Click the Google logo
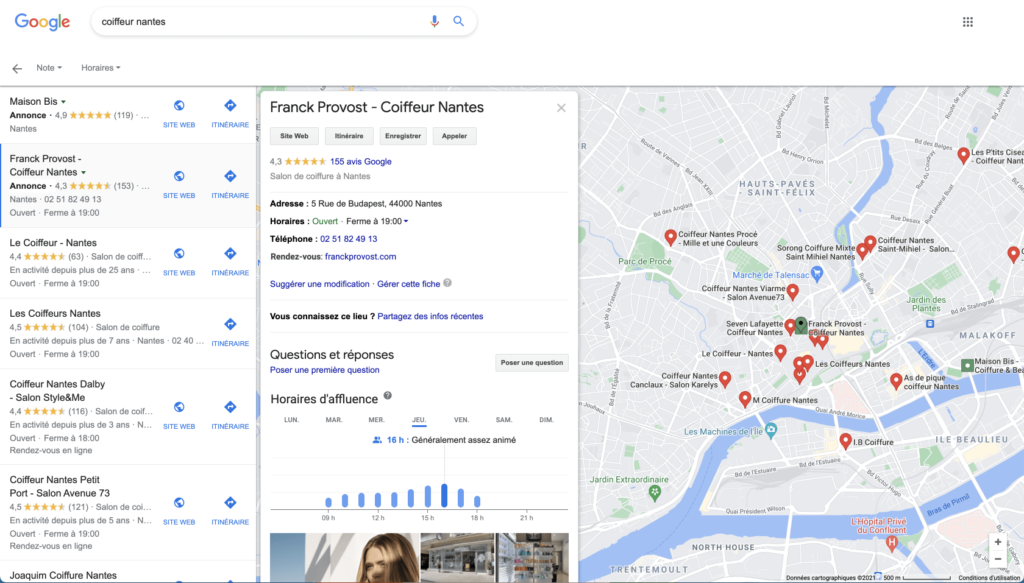1024x583 pixels. [x=42, y=22]
